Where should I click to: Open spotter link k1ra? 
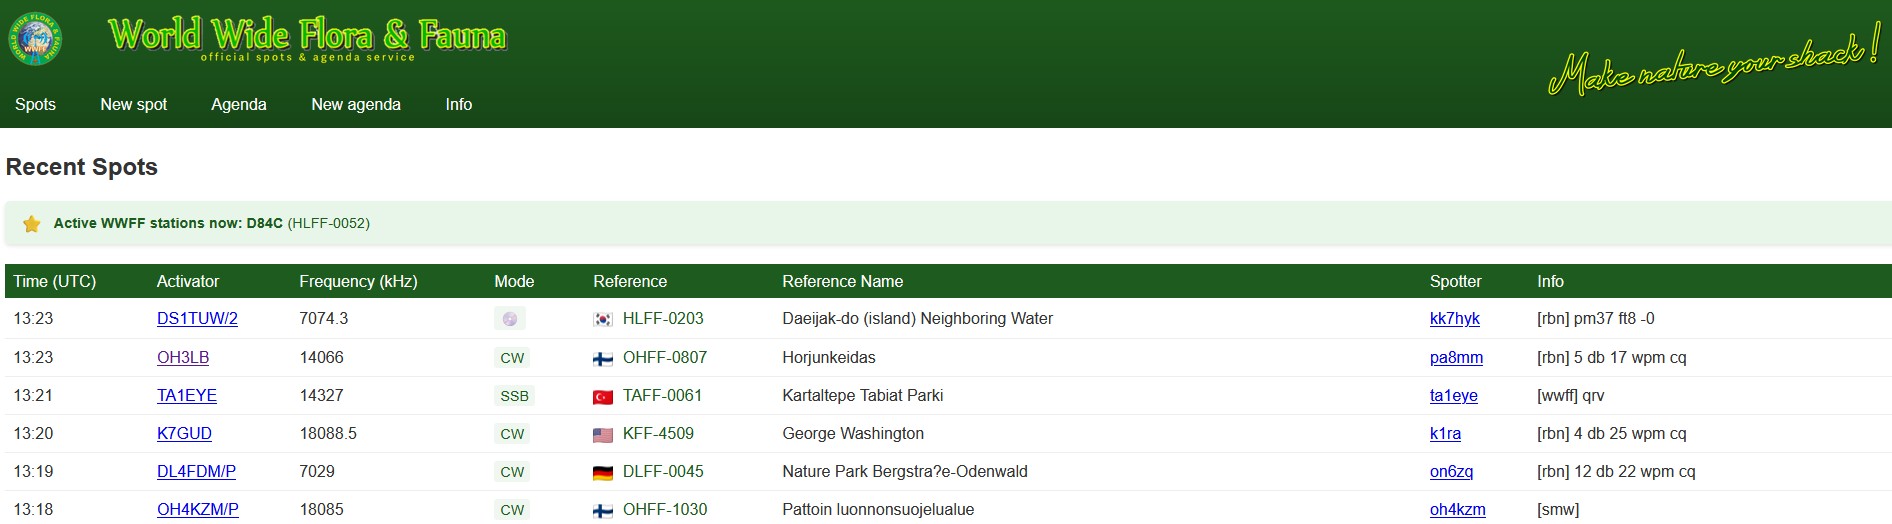[1445, 434]
